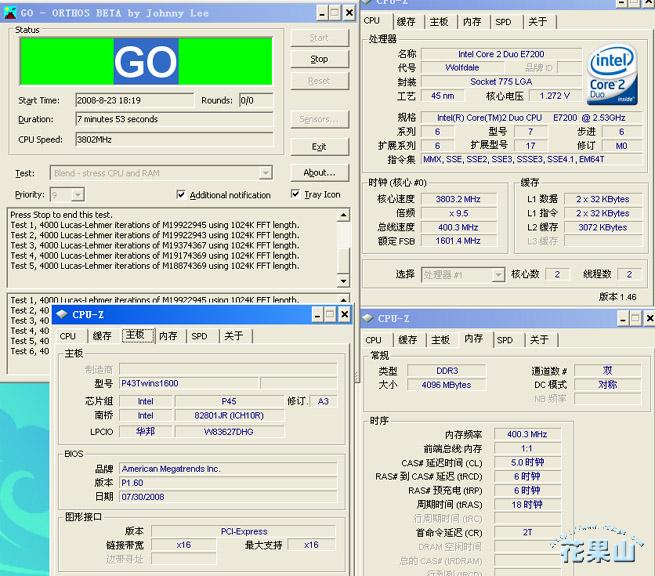Click the Reset button in ORTHOS
Viewport: 655px width, 576px height.
[319, 81]
